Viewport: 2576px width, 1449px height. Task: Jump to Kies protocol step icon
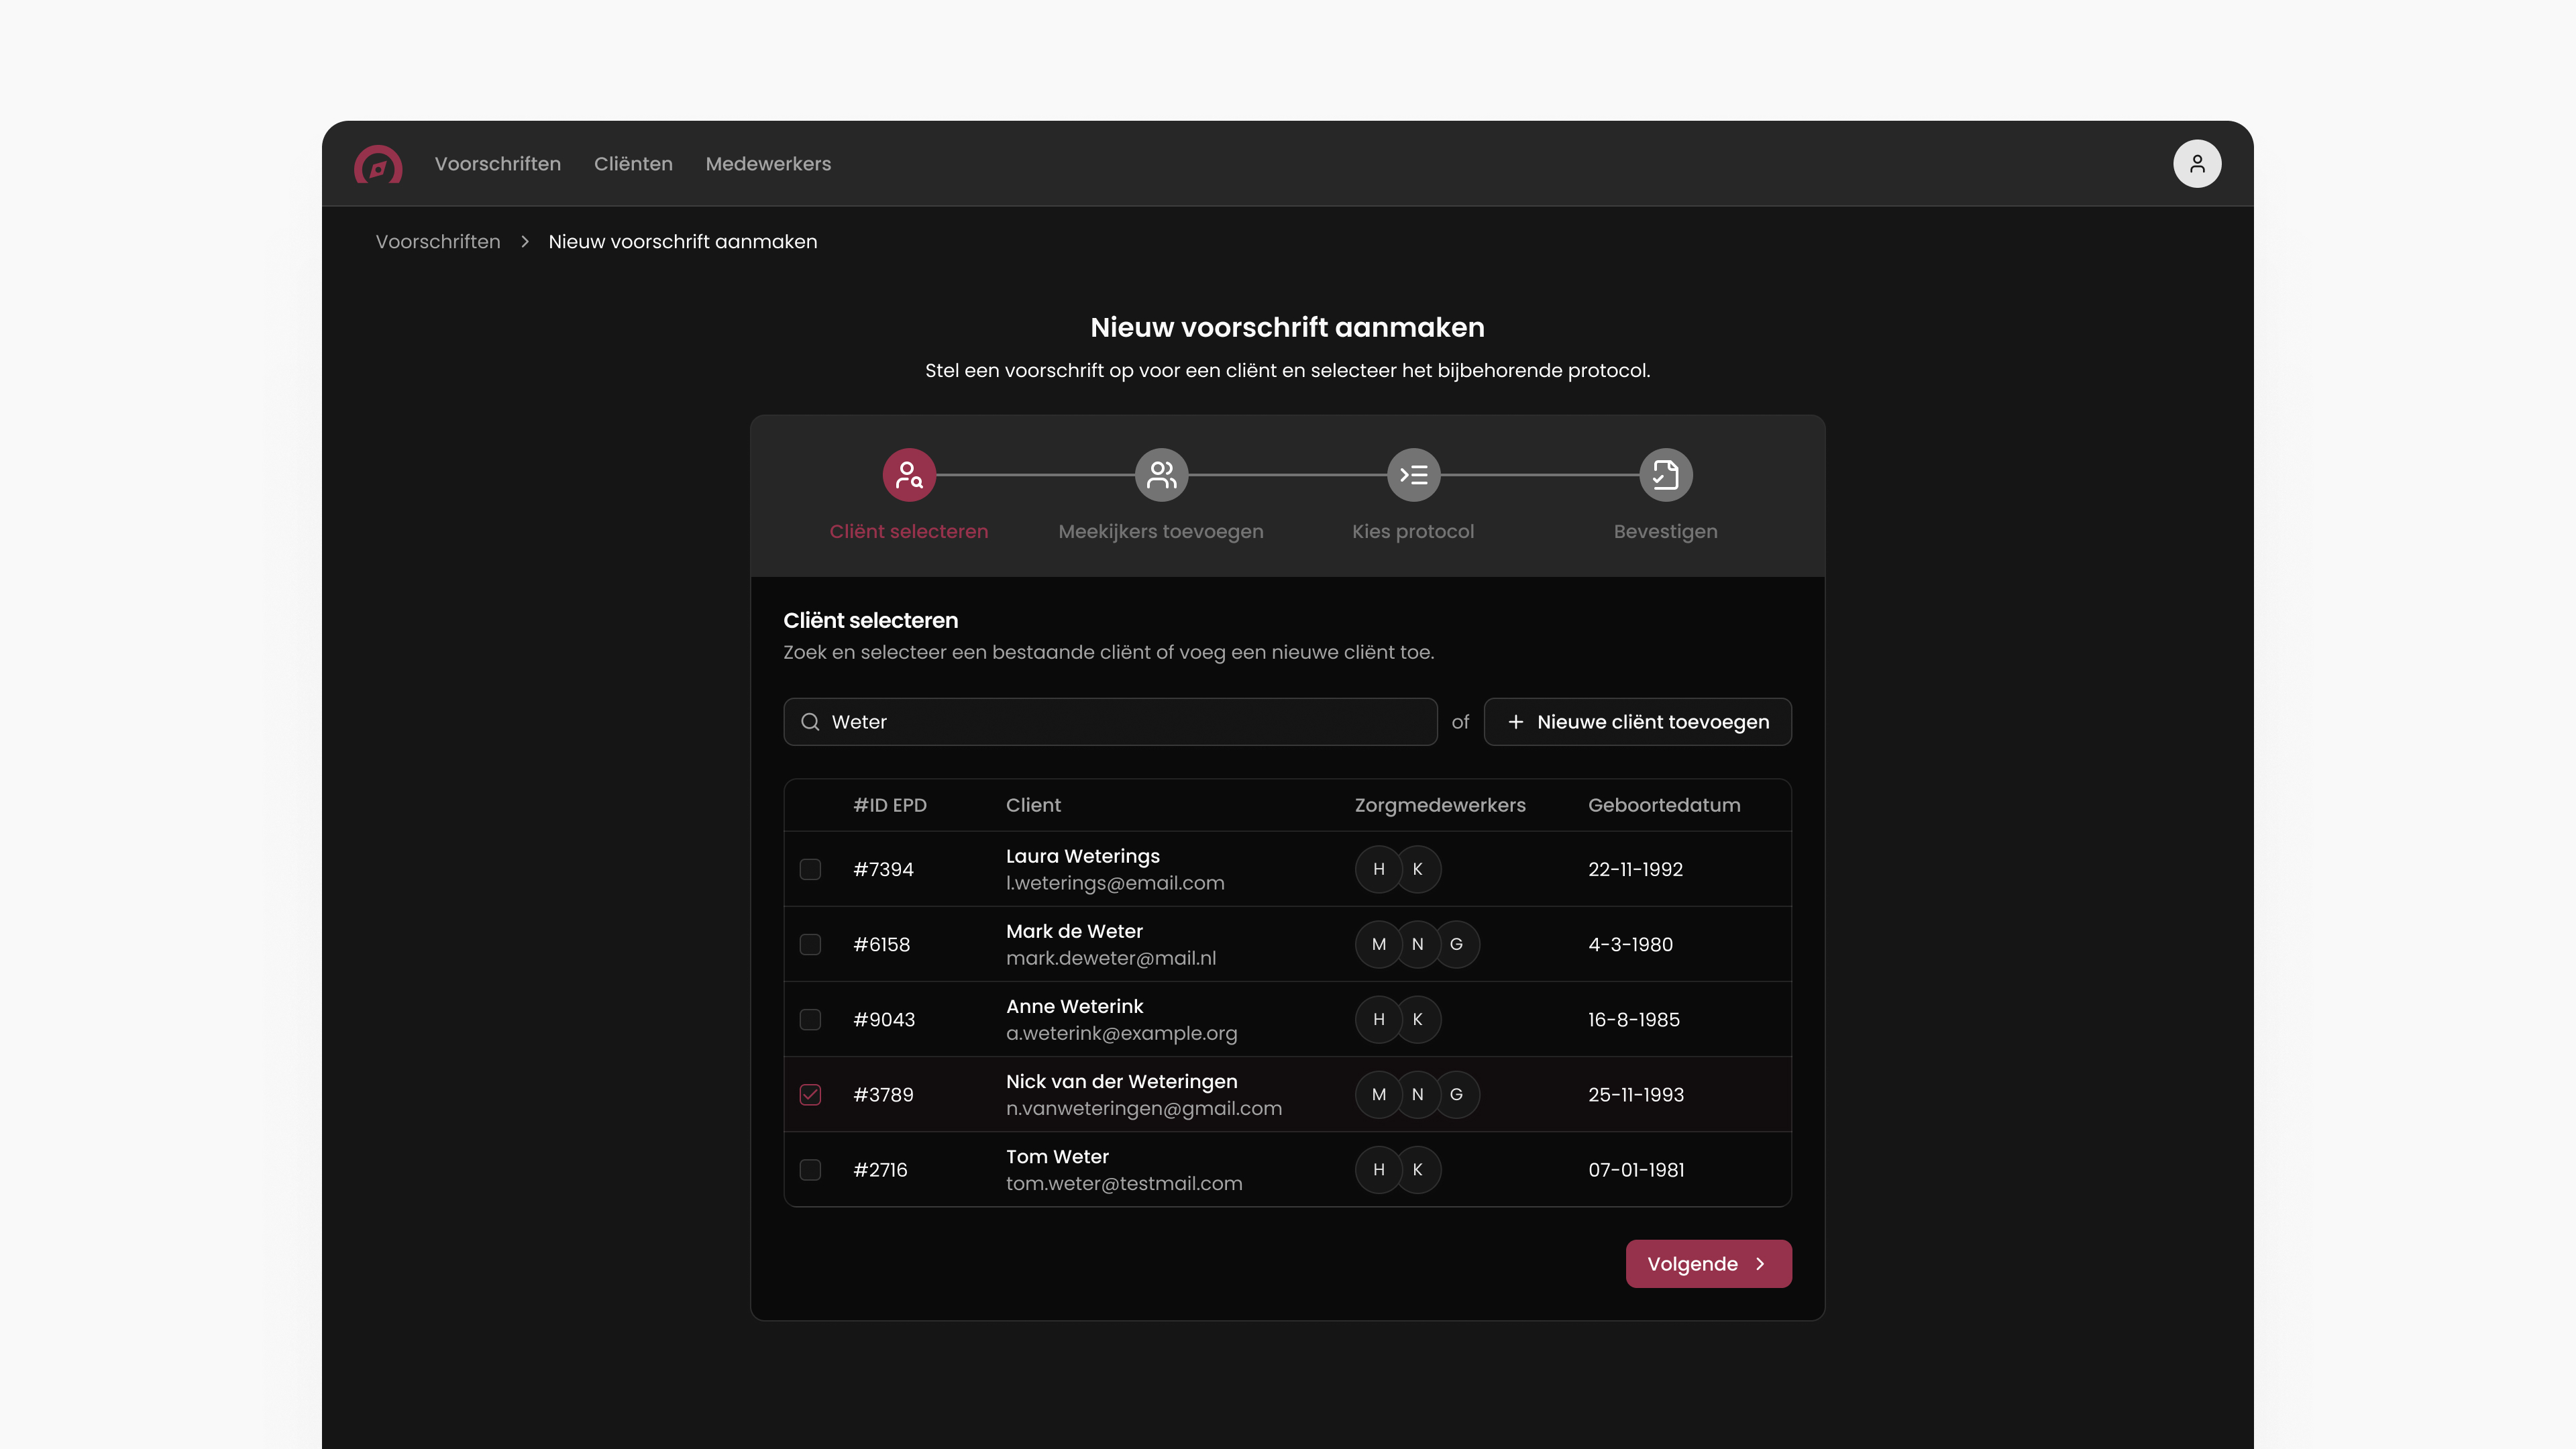coord(1413,474)
